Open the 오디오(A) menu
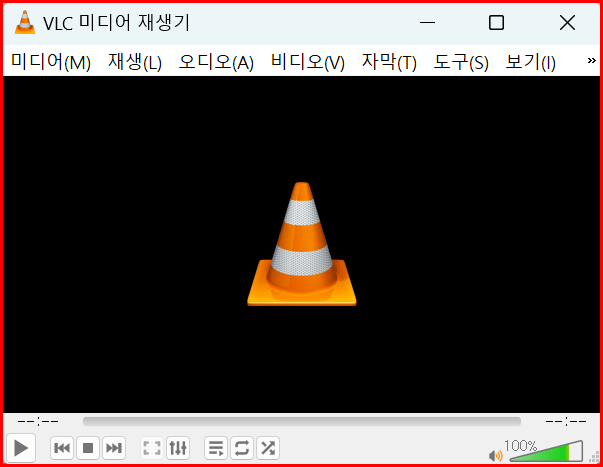This screenshot has height=467, width=603. [x=216, y=62]
